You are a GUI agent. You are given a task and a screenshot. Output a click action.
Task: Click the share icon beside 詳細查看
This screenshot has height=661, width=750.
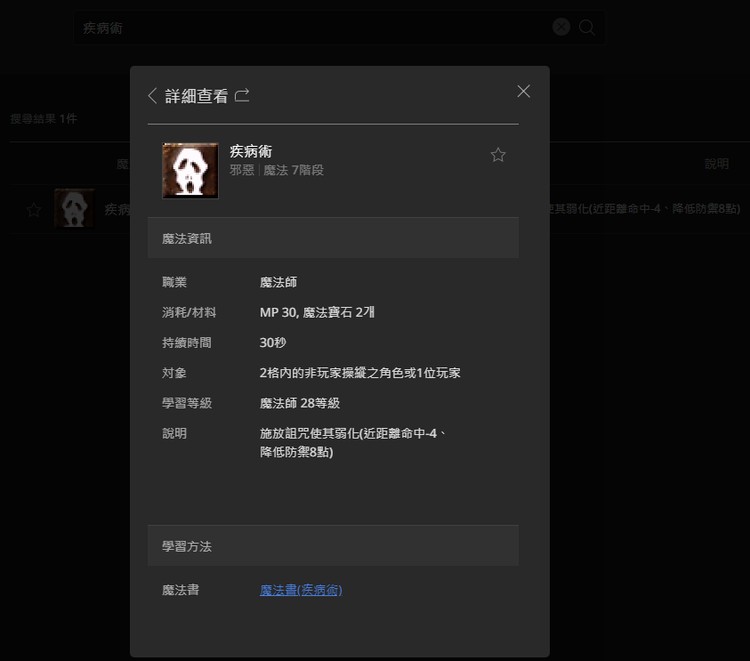(x=242, y=95)
